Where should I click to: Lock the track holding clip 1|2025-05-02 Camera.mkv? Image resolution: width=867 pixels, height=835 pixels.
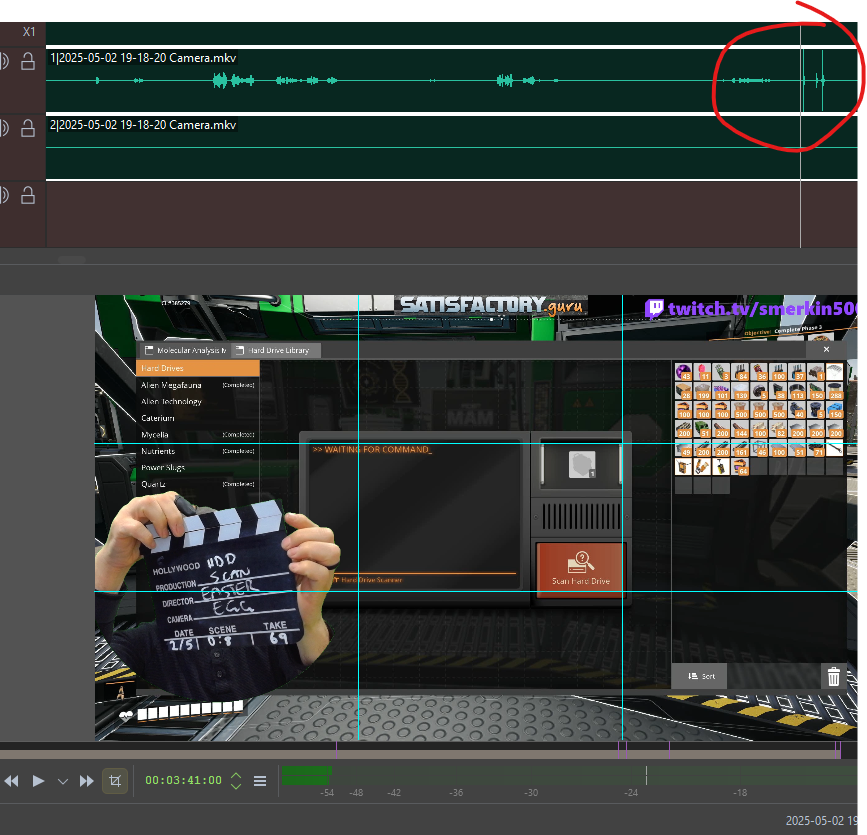tap(28, 61)
